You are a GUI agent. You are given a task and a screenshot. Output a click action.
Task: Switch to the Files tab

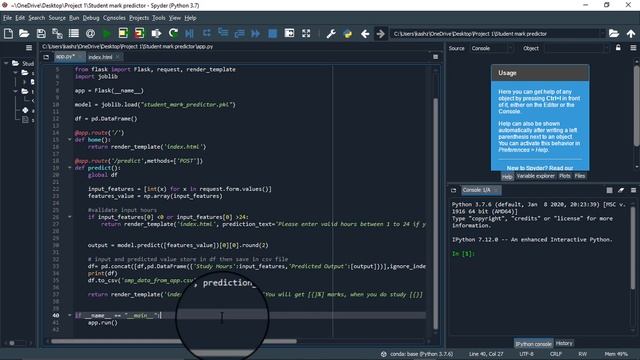pos(580,176)
